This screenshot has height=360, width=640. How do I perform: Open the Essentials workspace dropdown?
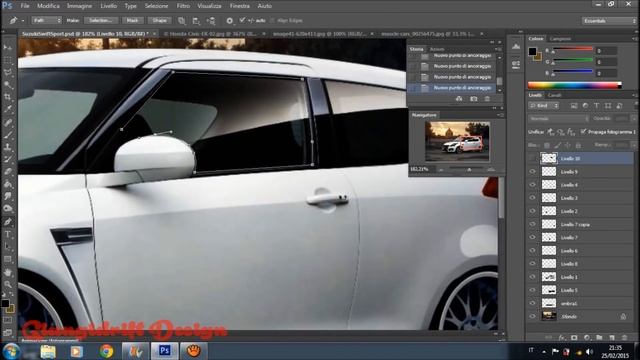[x=609, y=20]
